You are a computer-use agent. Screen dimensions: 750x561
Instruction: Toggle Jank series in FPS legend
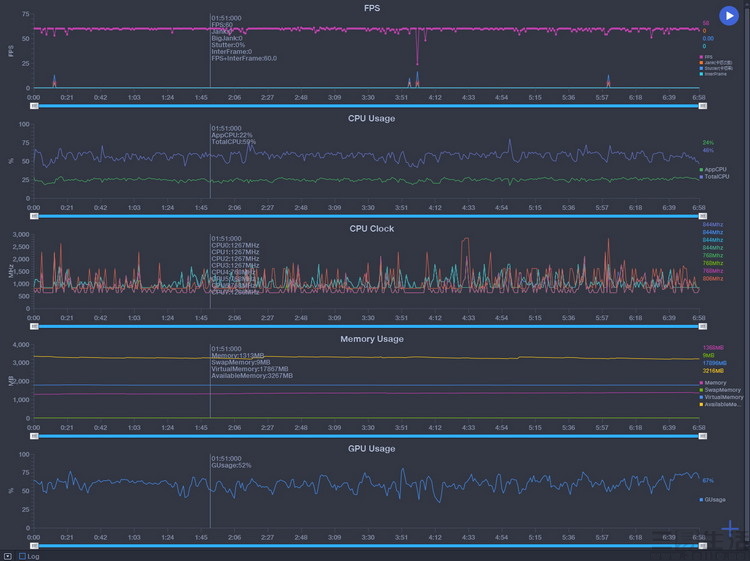coord(716,63)
